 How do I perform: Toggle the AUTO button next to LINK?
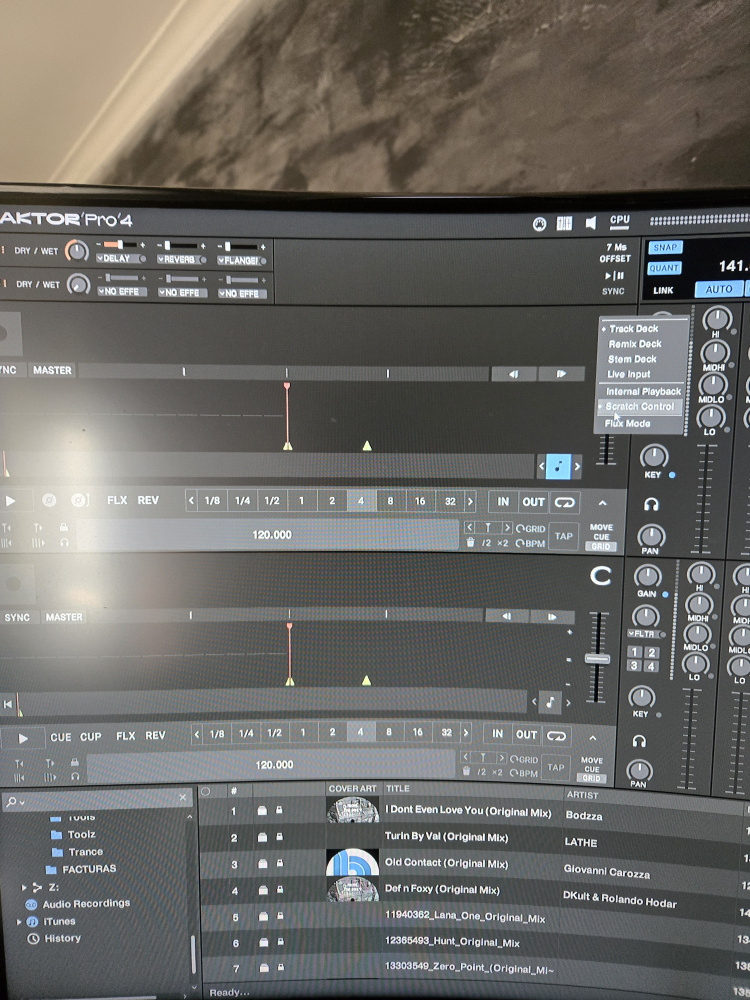point(719,289)
